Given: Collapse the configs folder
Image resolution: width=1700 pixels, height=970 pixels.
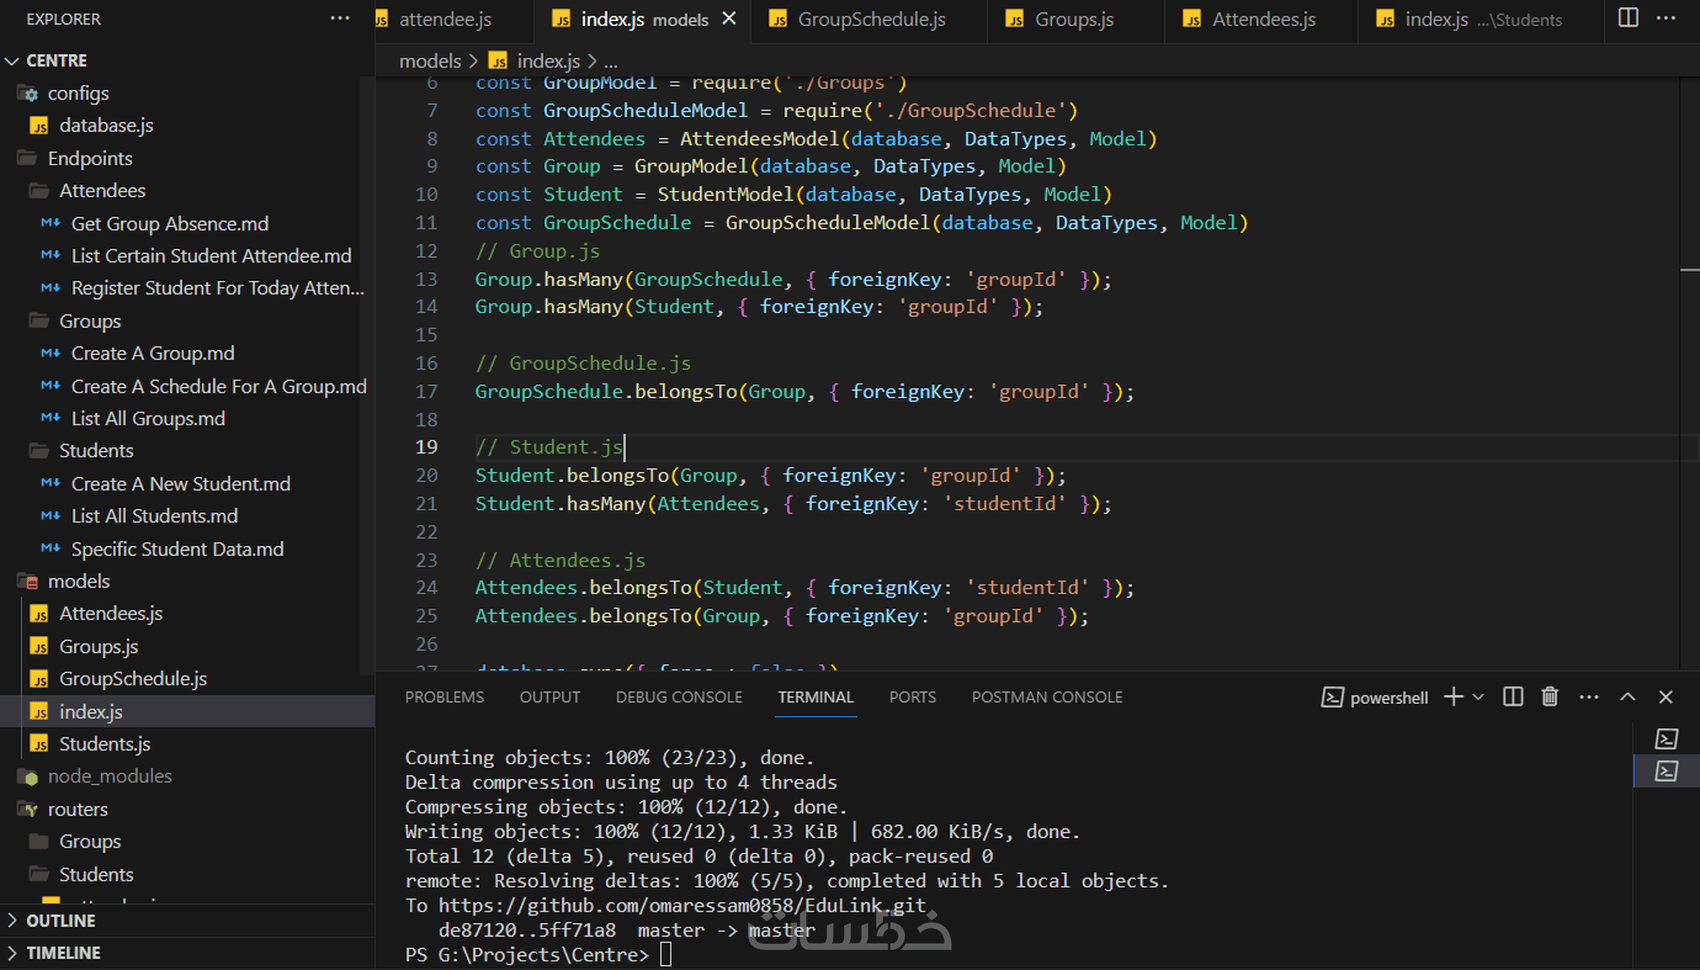Looking at the screenshot, I should coord(187,93).
